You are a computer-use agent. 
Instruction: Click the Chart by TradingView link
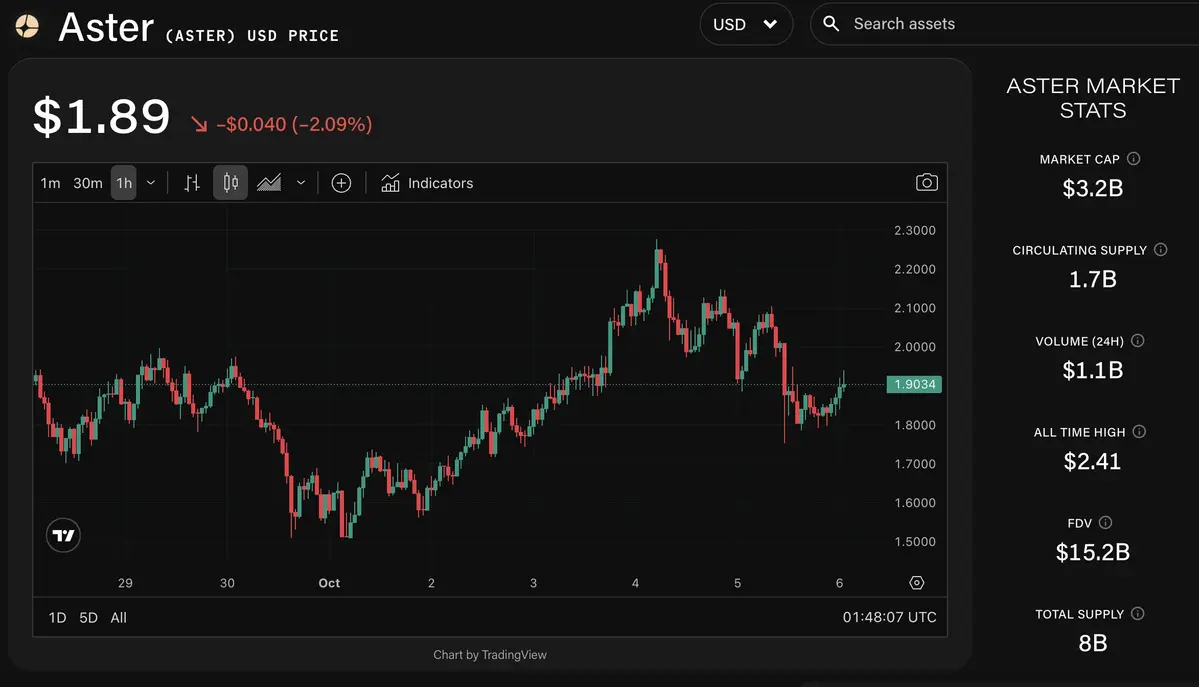click(490, 655)
